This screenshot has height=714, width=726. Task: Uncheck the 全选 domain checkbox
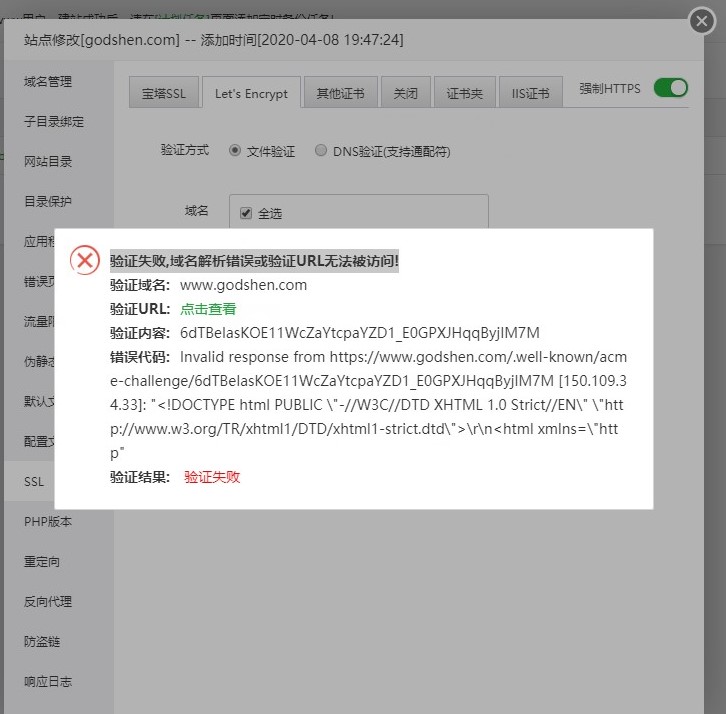(246, 213)
